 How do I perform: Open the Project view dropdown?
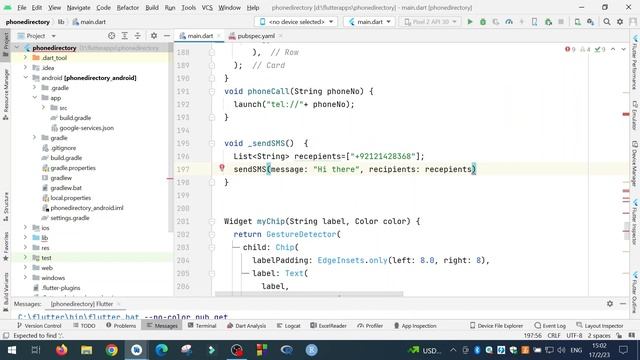[36, 36]
